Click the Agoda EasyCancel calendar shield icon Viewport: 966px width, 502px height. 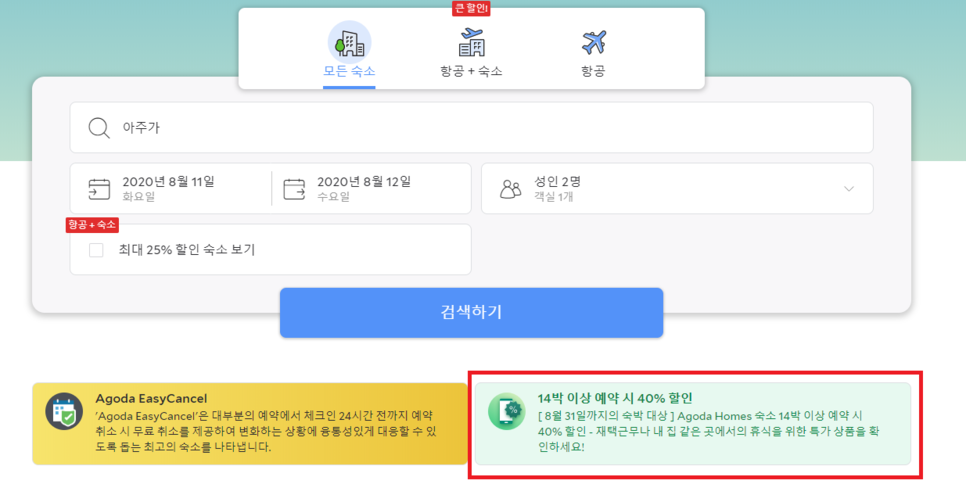pyautogui.click(x=64, y=411)
